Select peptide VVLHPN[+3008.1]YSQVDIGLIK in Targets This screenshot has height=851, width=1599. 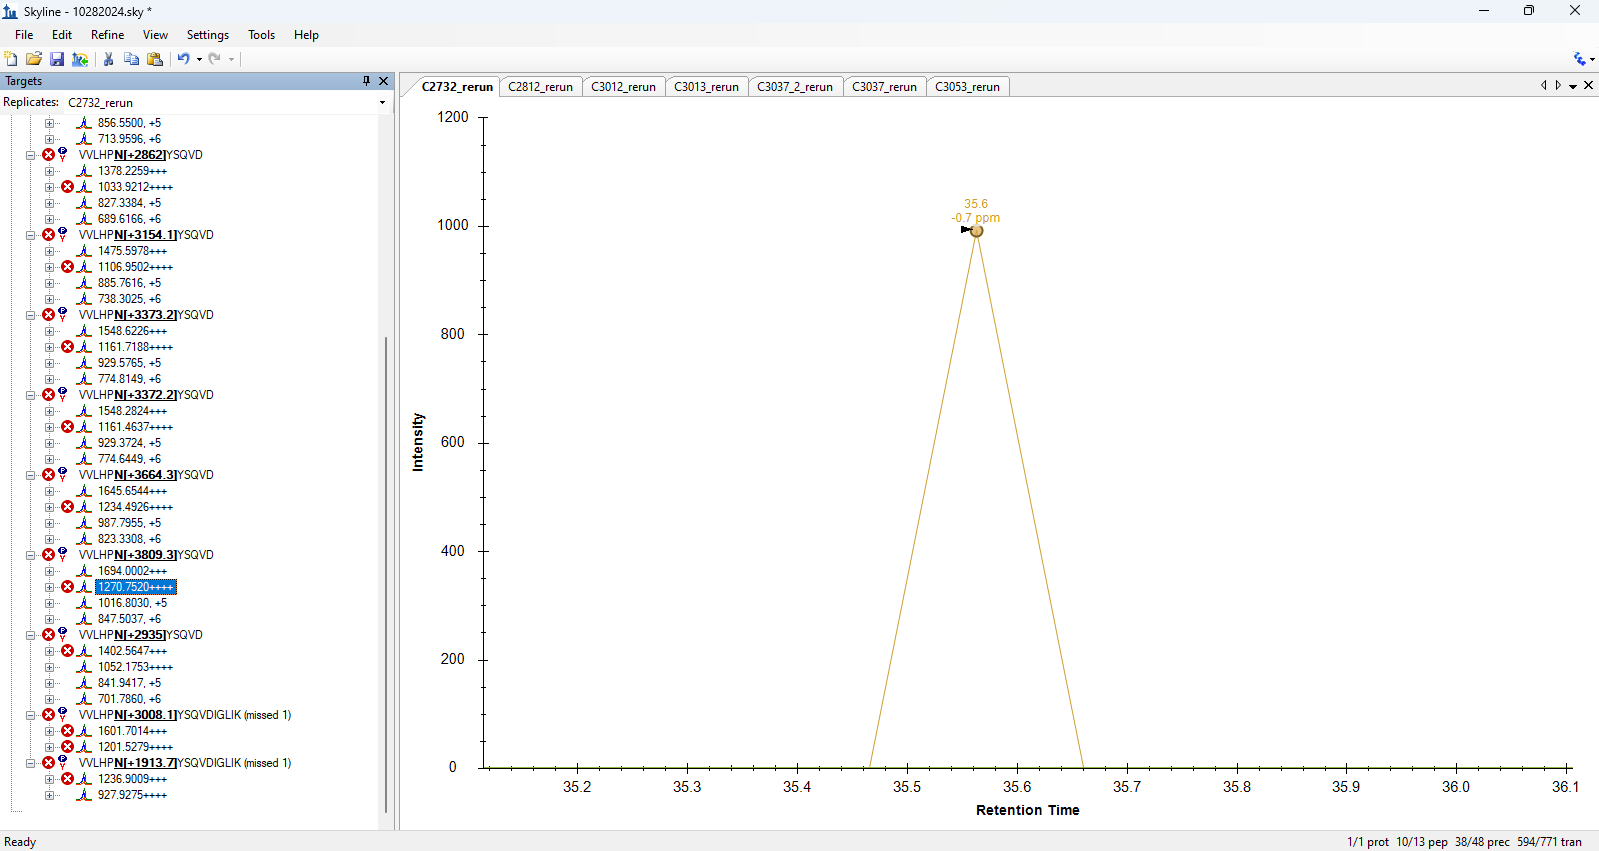184,715
